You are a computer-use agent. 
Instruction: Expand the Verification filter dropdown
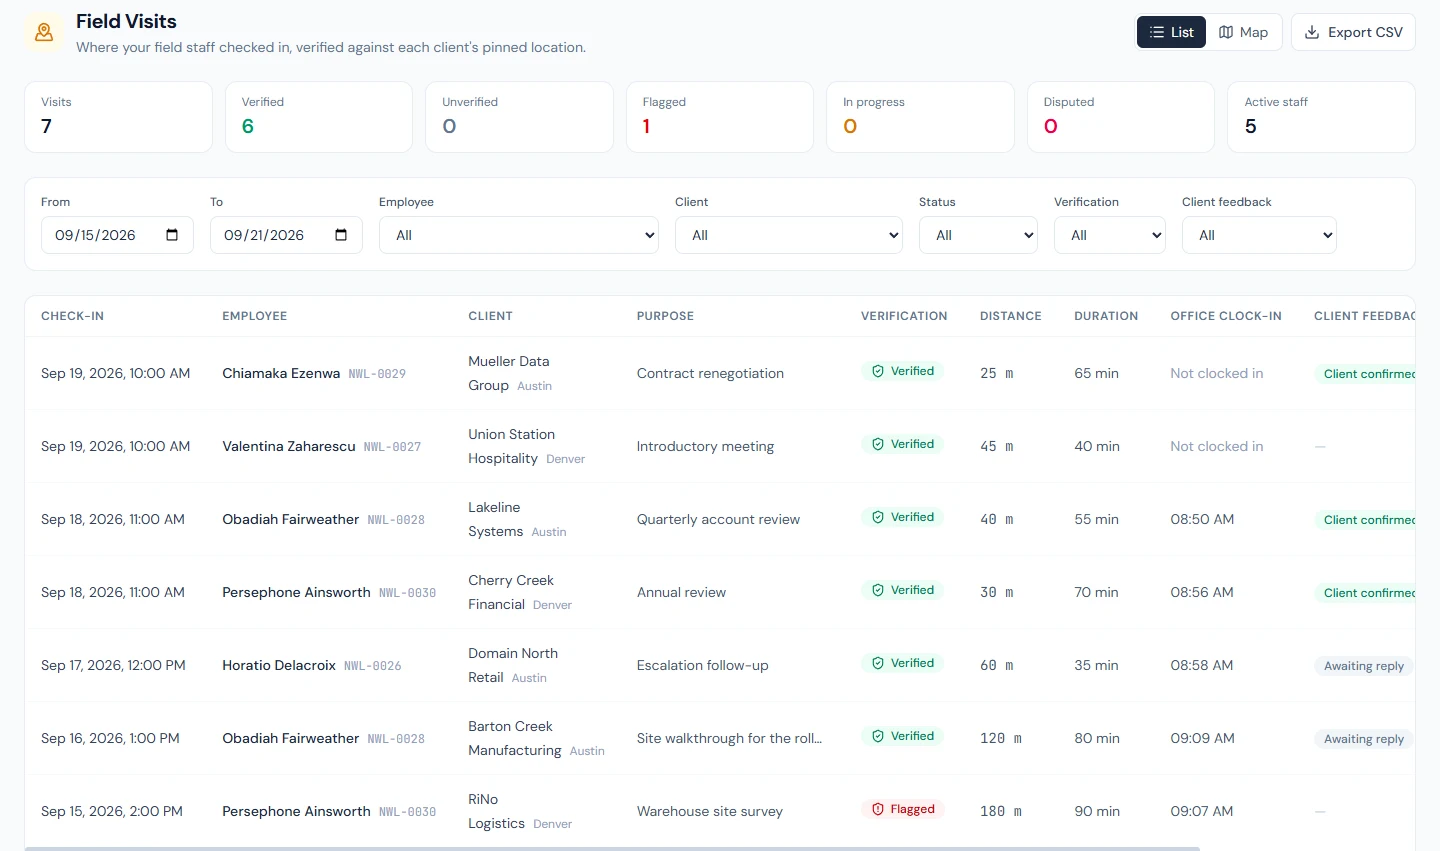pyautogui.click(x=1110, y=235)
